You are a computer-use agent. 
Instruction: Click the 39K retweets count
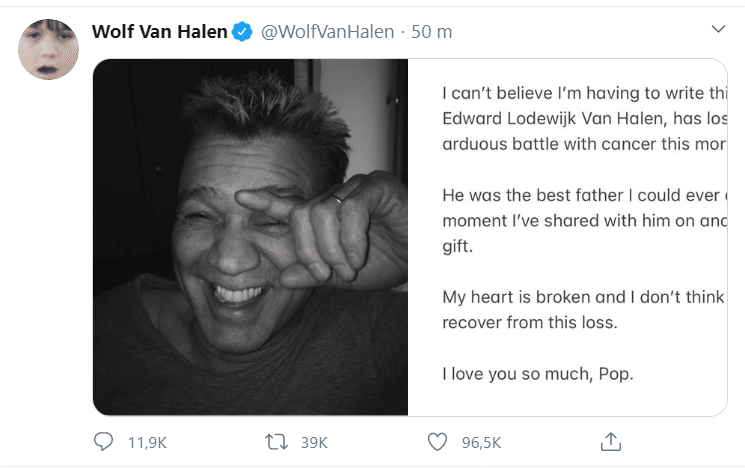pyautogui.click(x=314, y=442)
